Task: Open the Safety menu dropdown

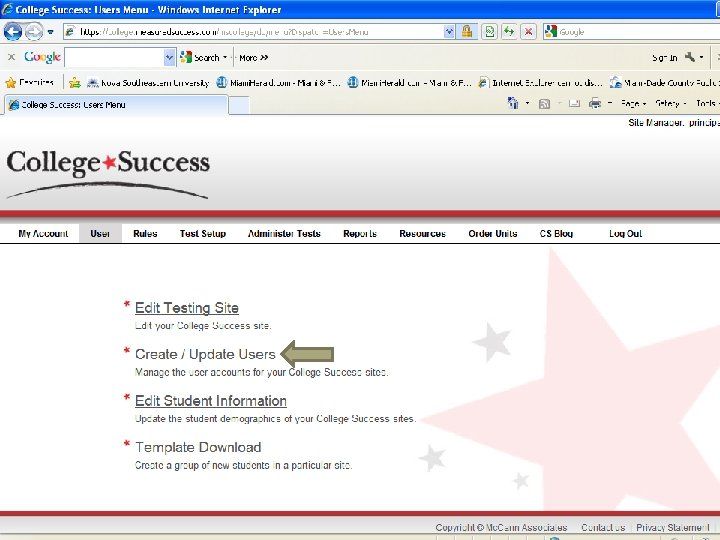Action: click(670, 103)
